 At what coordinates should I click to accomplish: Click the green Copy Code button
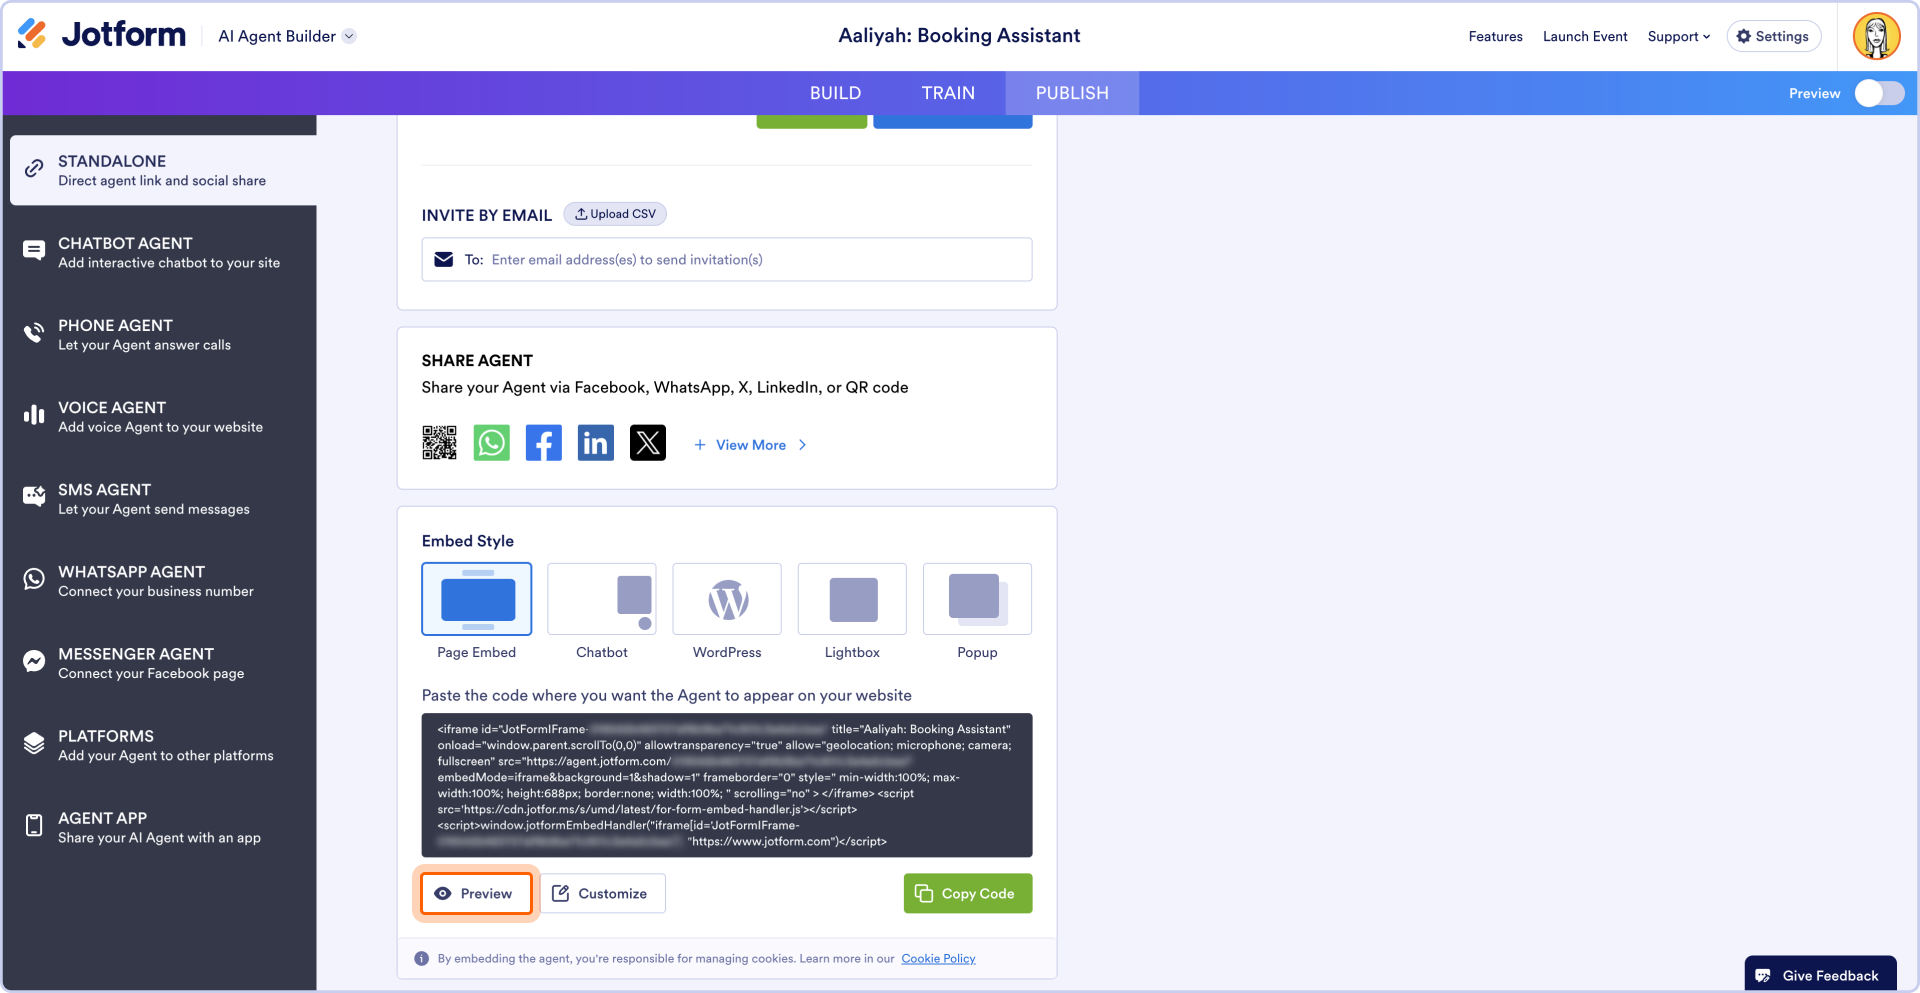click(x=968, y=893)
